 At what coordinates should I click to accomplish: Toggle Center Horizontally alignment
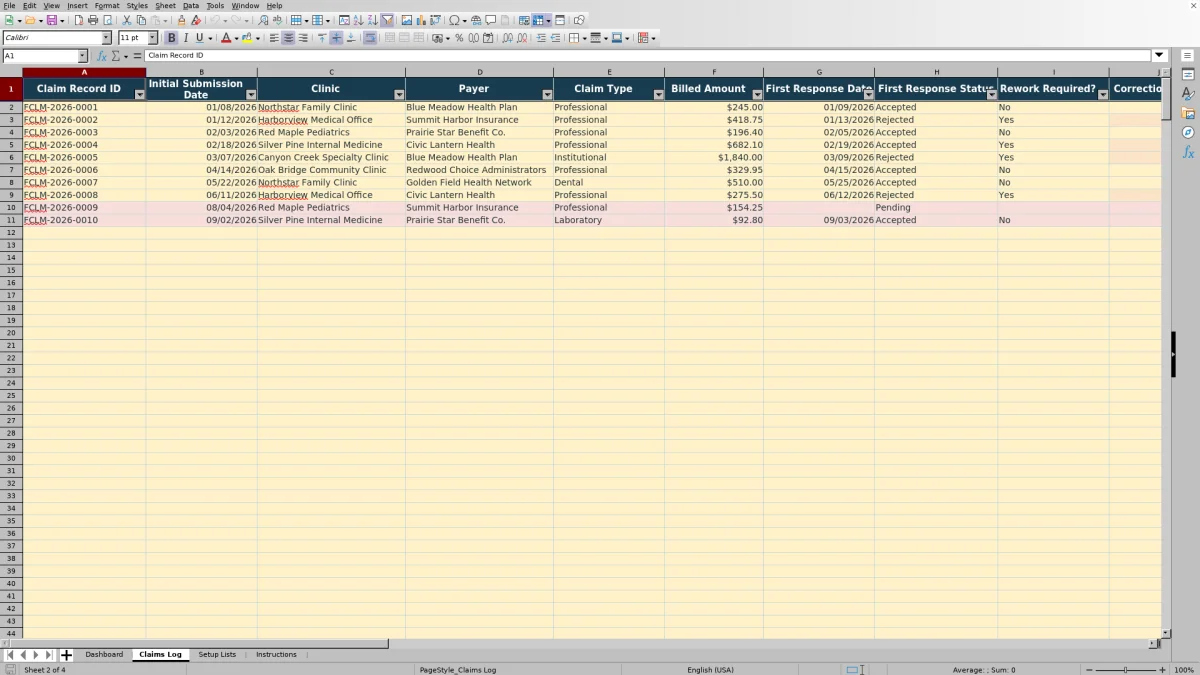(288, 38)
